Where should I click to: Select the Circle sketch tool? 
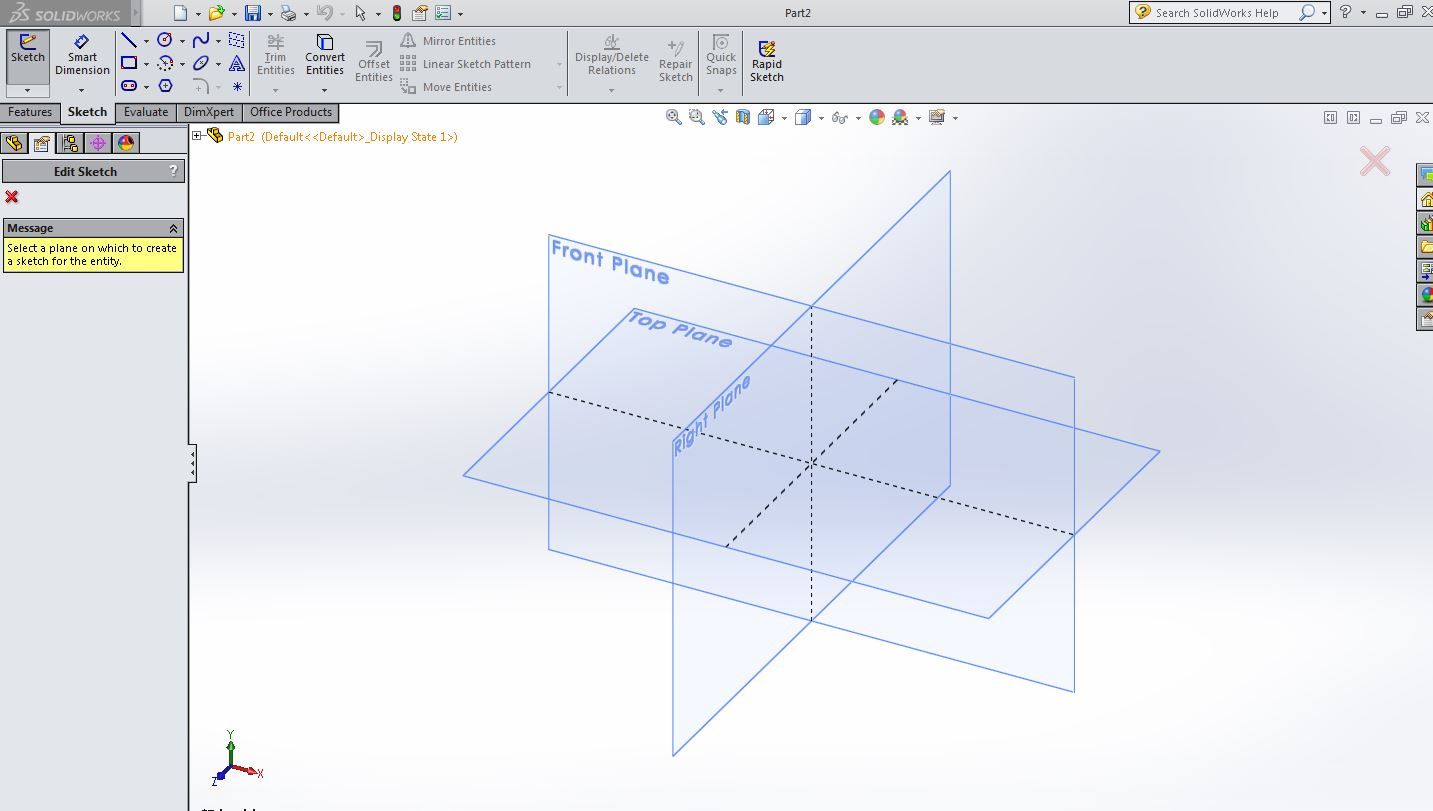click(163, 40)
